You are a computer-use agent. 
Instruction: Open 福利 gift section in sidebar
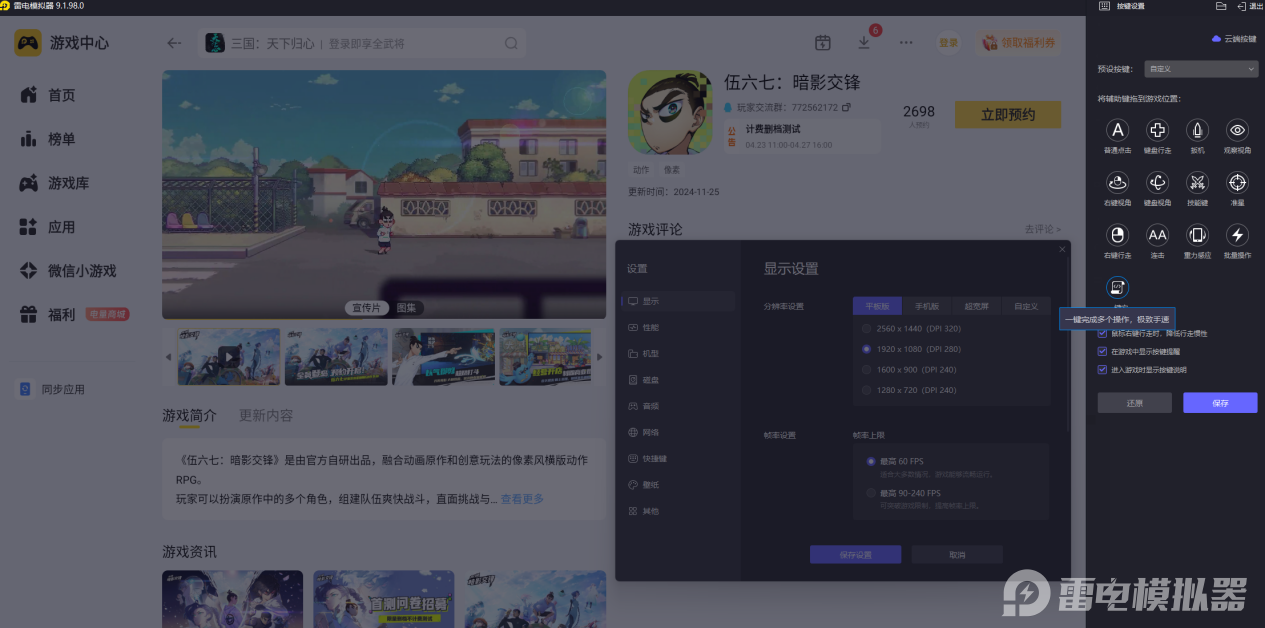pos(62,315)
